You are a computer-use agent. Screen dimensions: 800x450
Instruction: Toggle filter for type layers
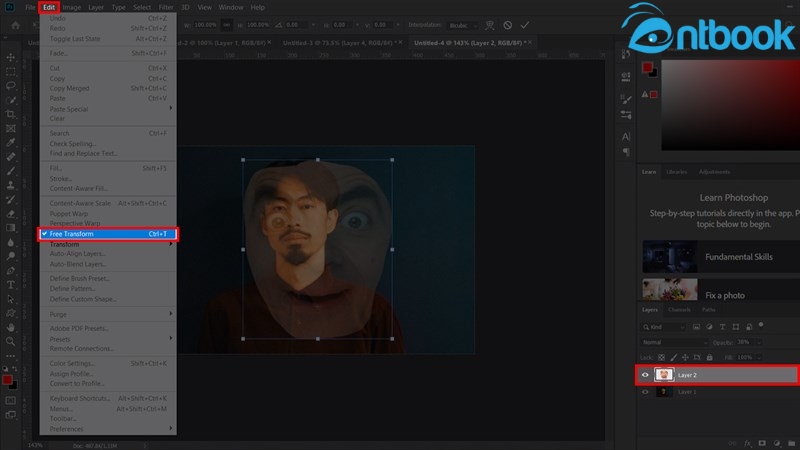[x=722, y=327]
